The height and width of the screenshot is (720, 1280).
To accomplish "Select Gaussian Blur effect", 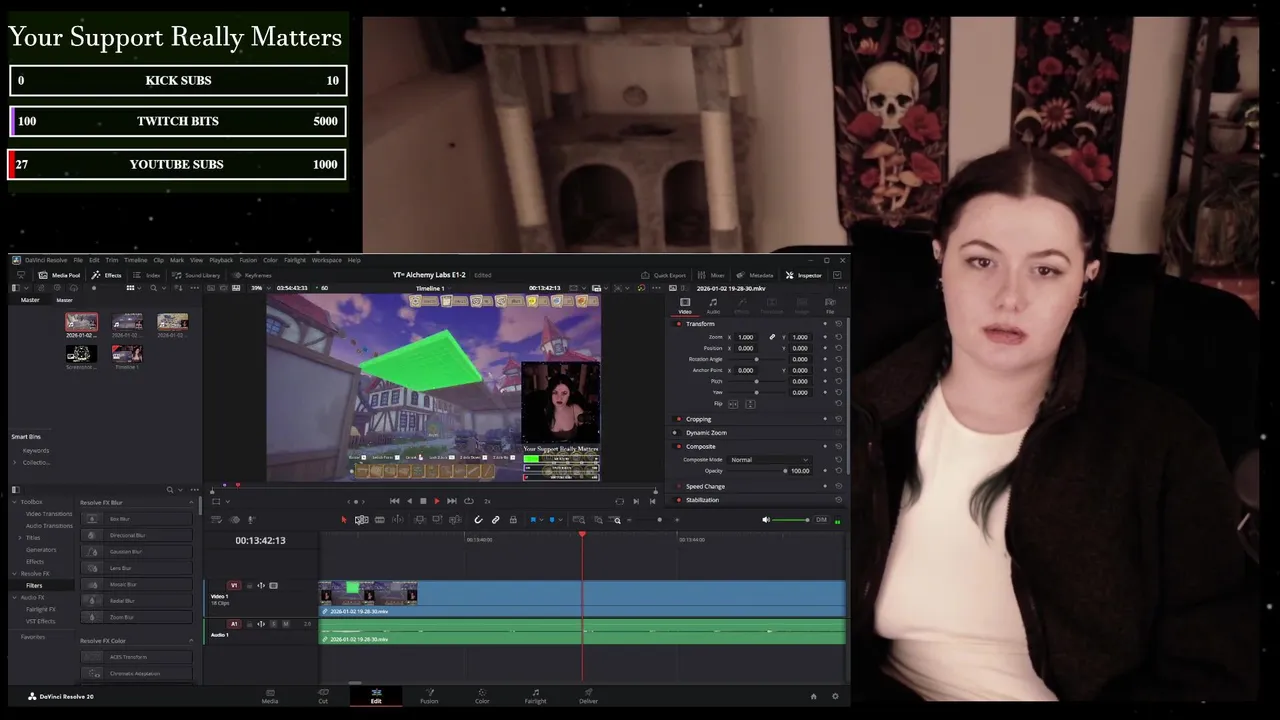I will click(137, 551).
